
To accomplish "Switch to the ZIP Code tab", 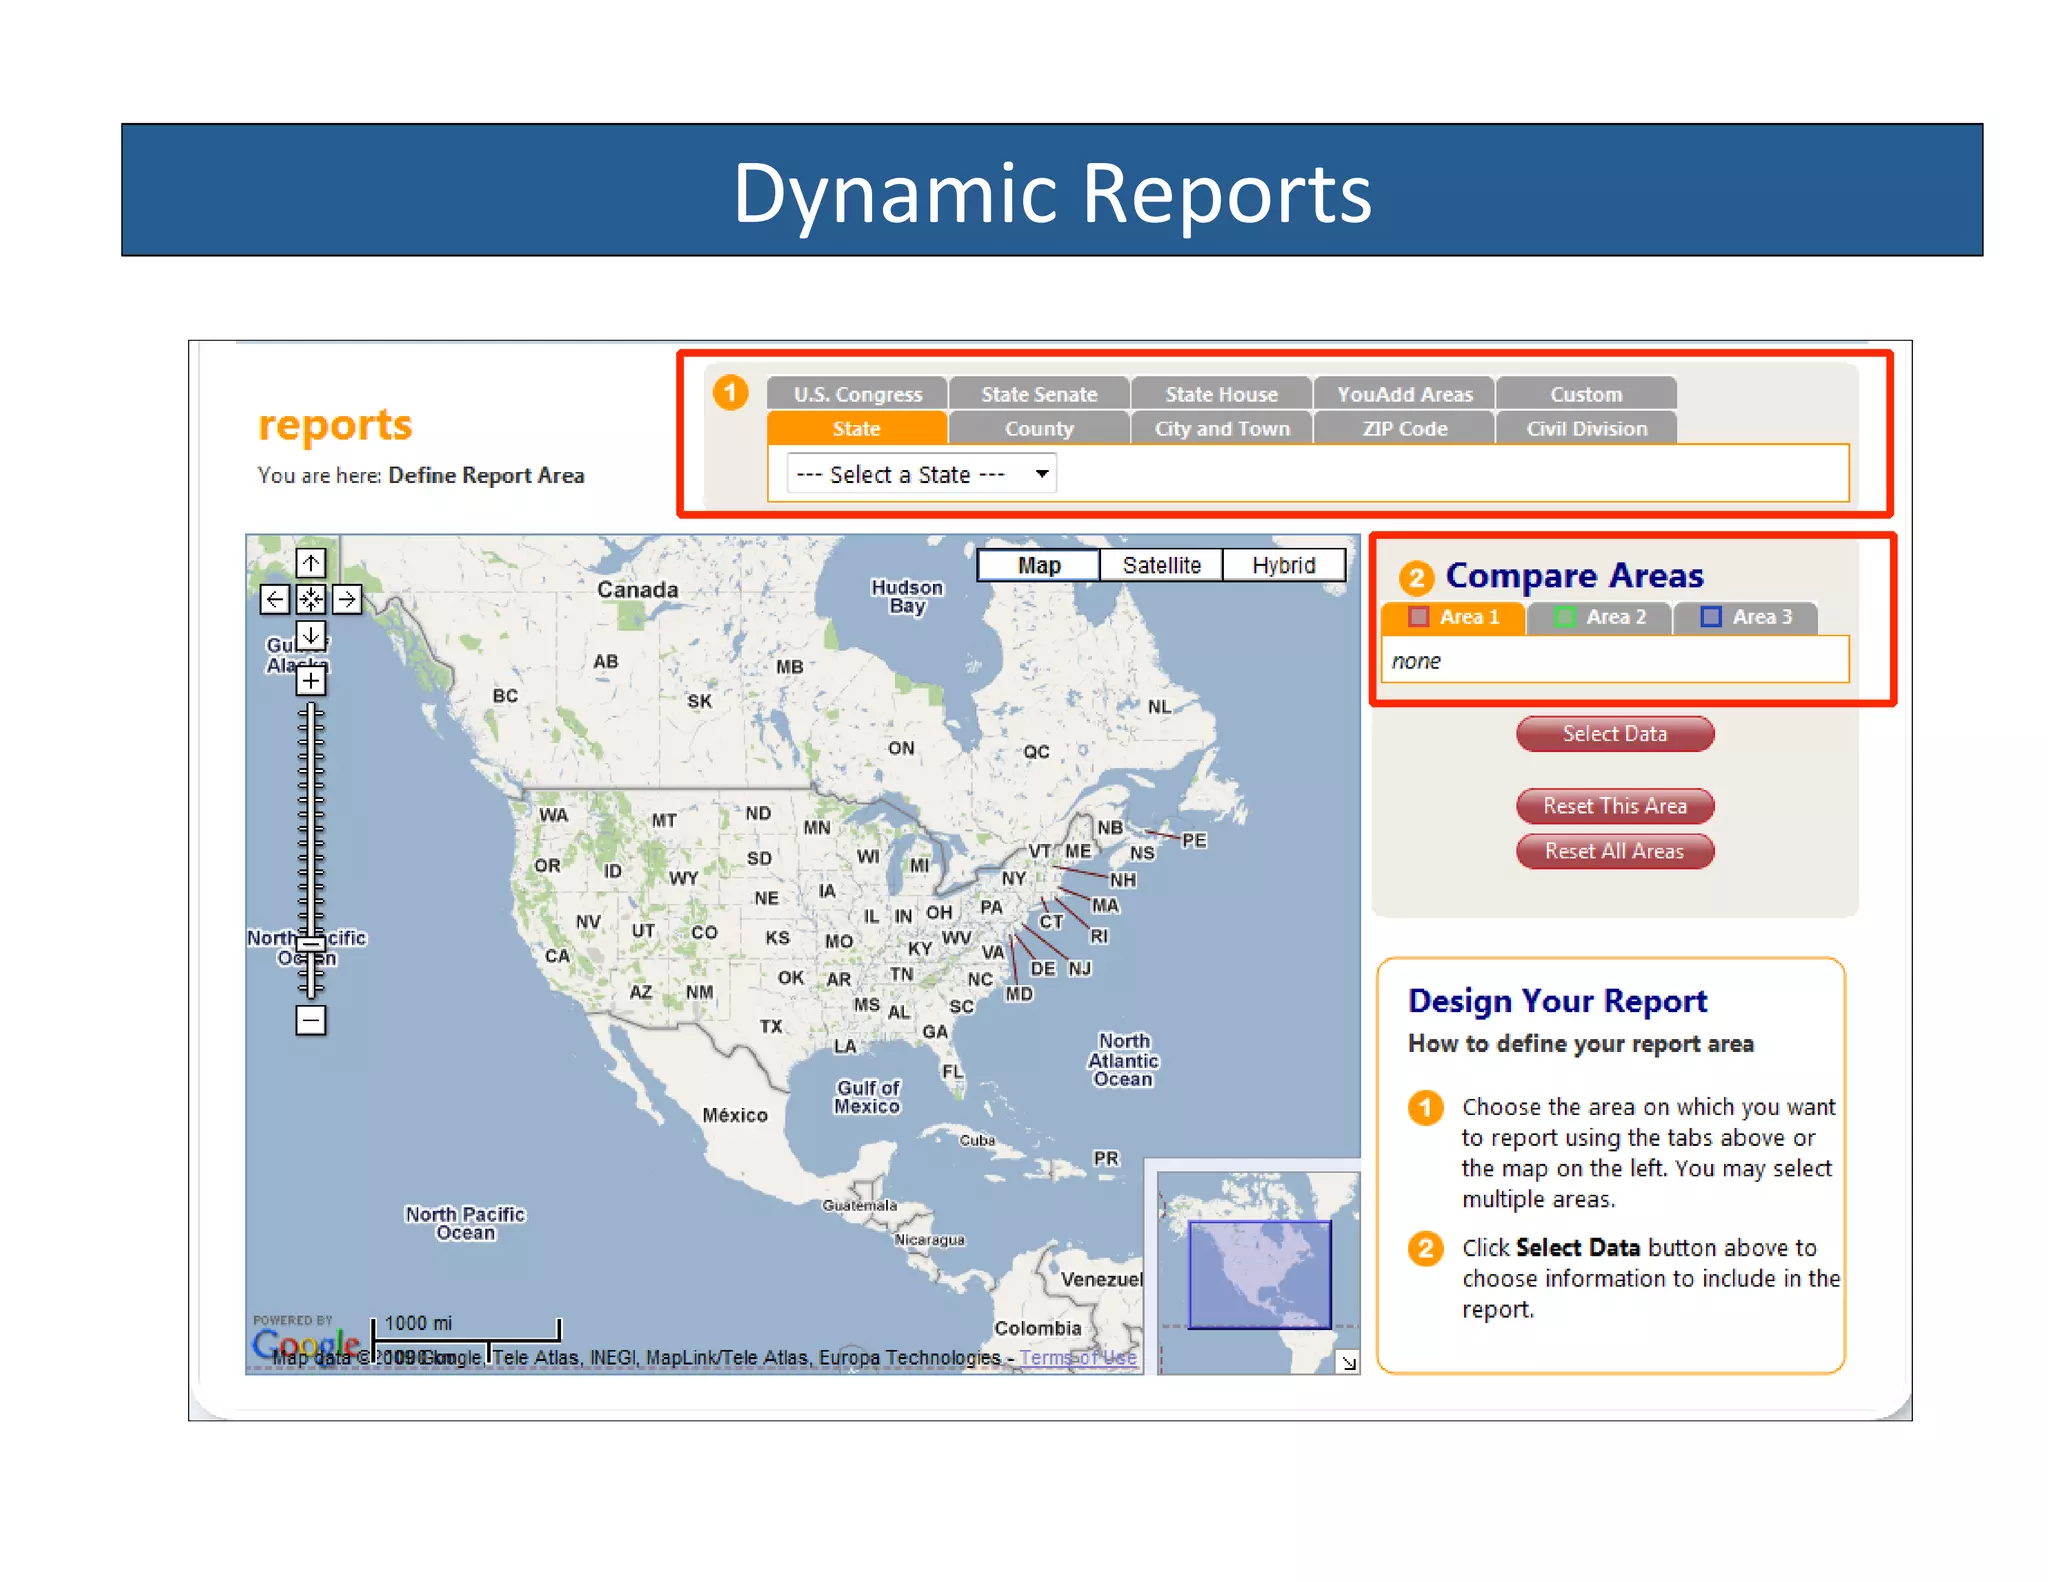I will tap(1404, 429).
